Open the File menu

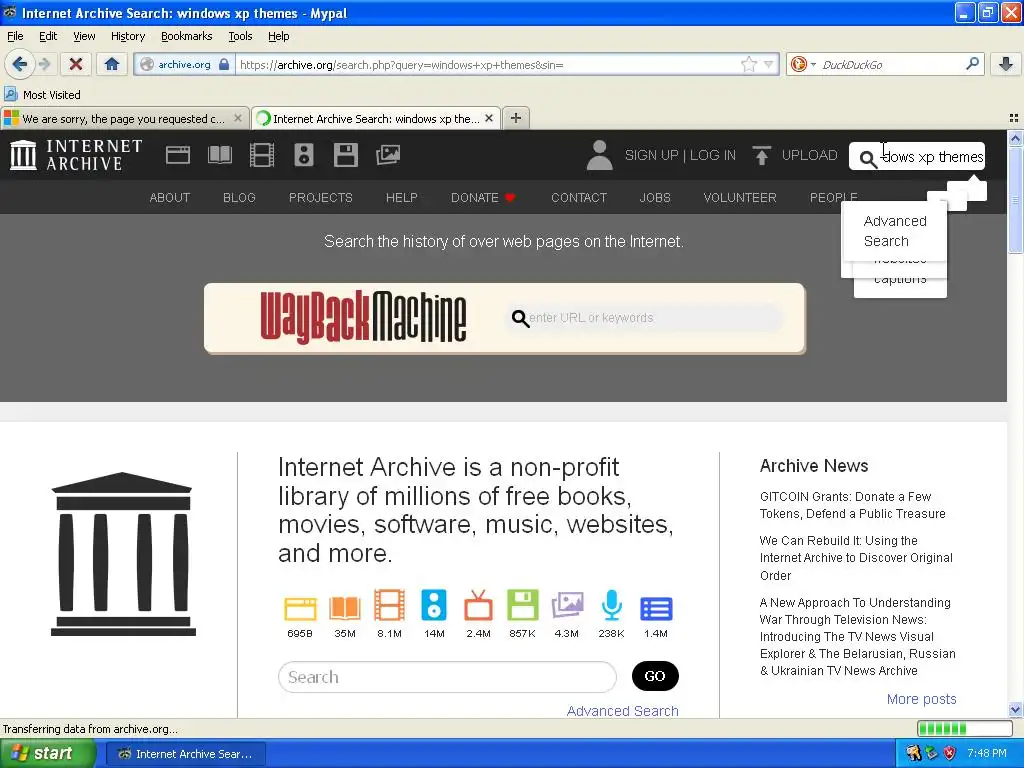15,36
